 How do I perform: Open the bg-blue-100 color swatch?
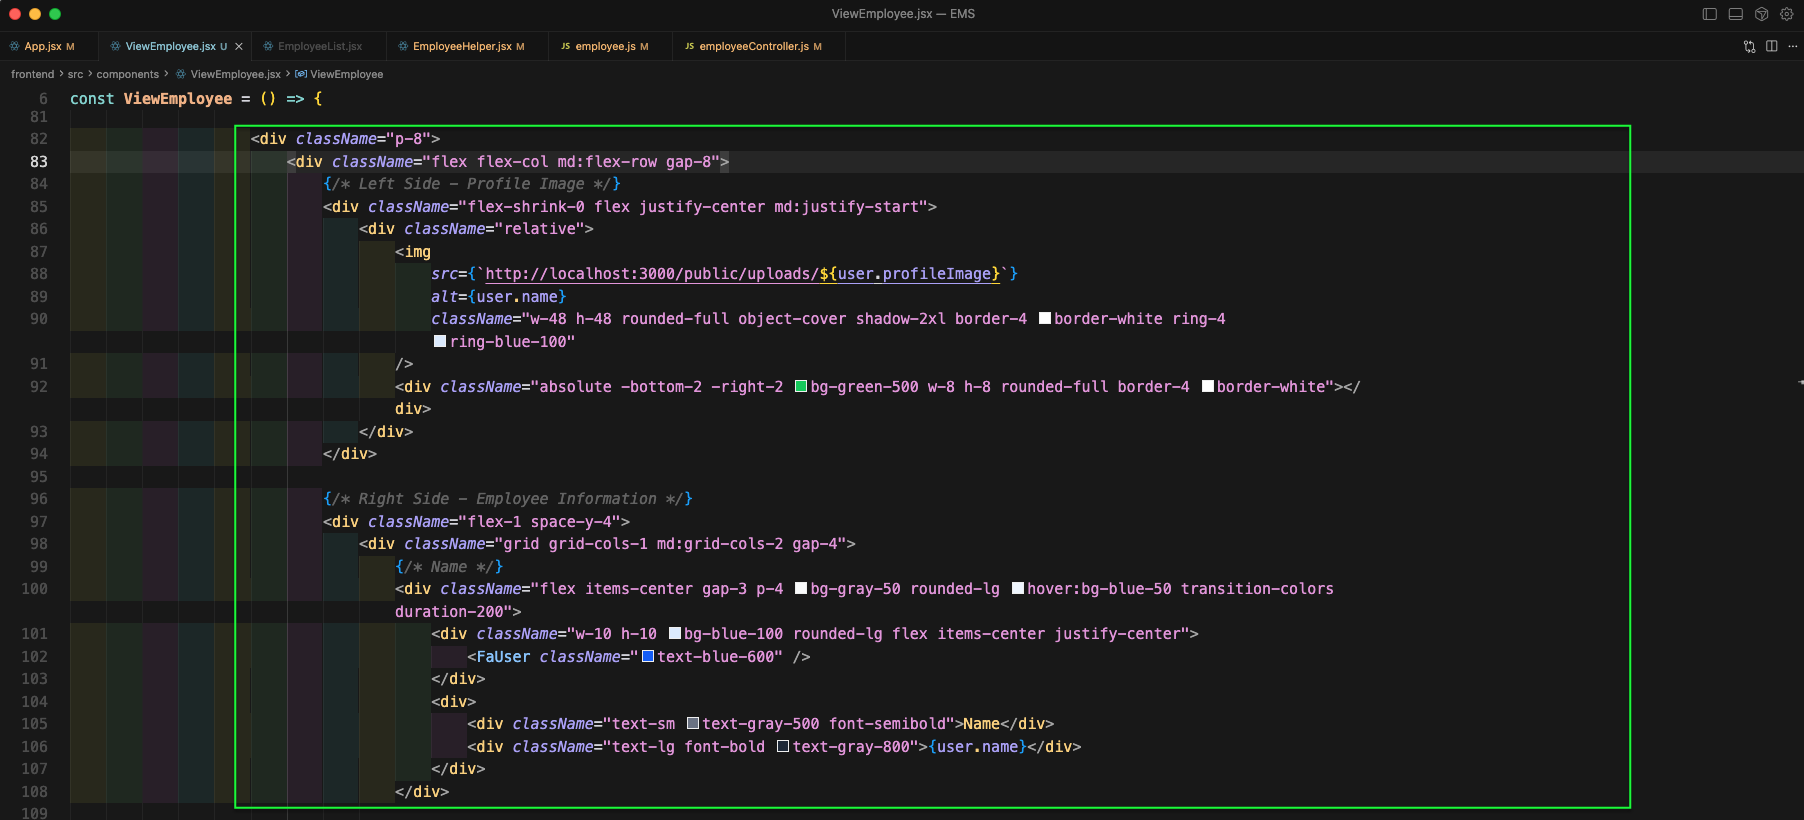coord(675,633)
